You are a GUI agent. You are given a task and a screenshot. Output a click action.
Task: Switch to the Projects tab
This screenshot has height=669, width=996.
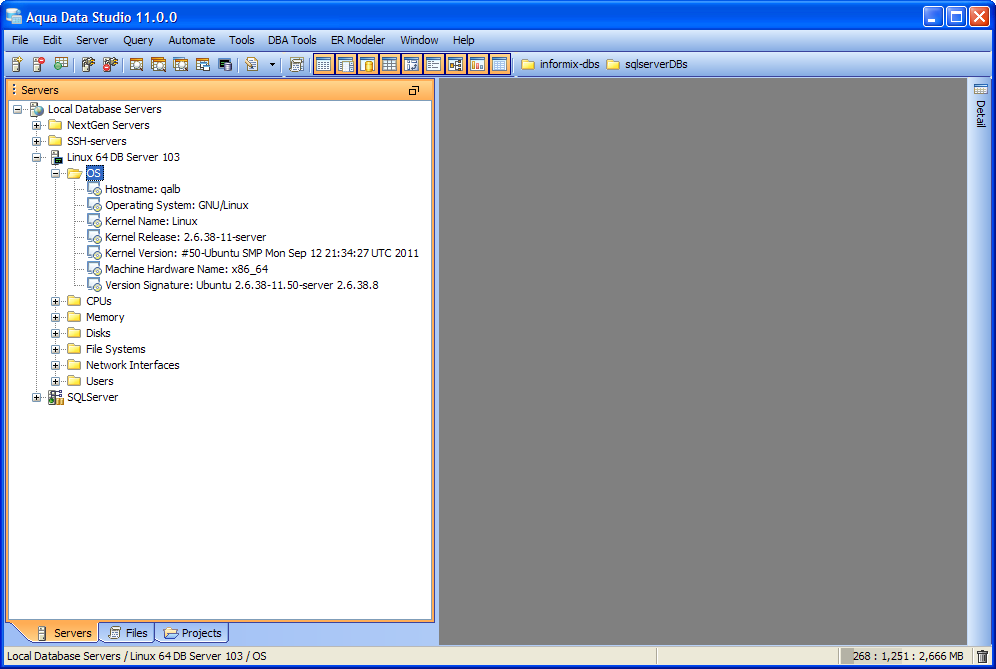point(192,633)
